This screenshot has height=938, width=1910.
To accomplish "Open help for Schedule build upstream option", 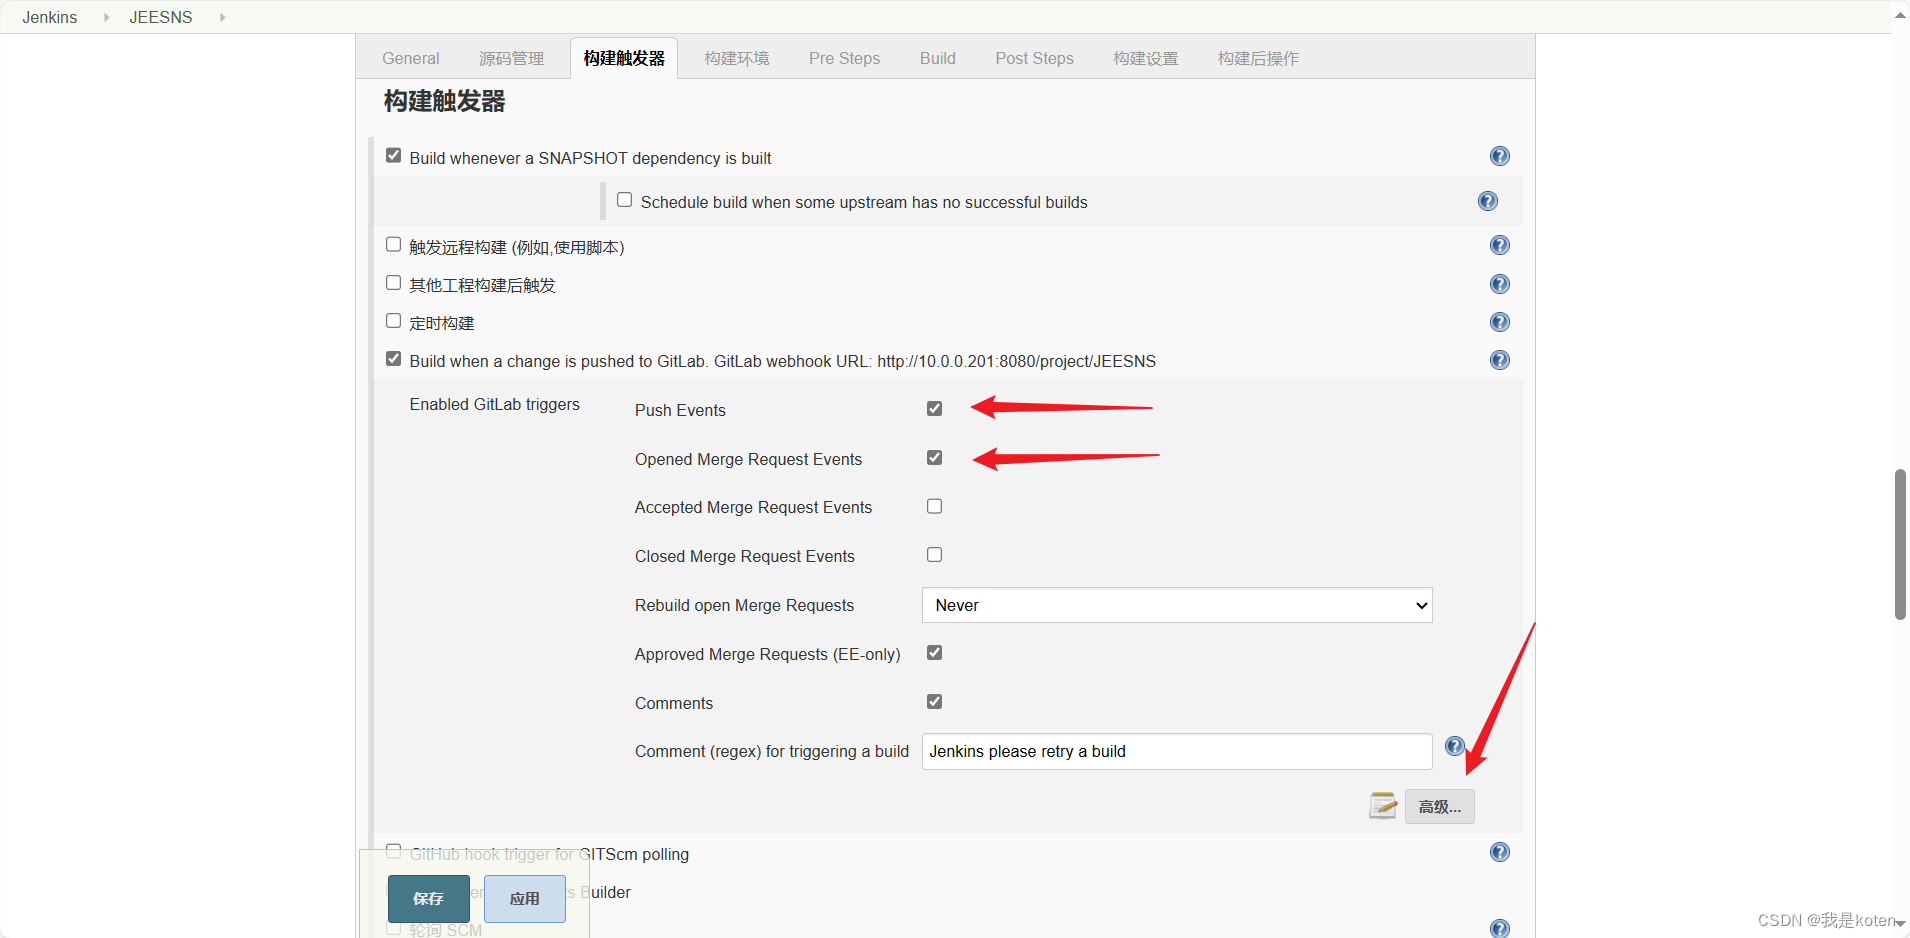I will 1487,201.
